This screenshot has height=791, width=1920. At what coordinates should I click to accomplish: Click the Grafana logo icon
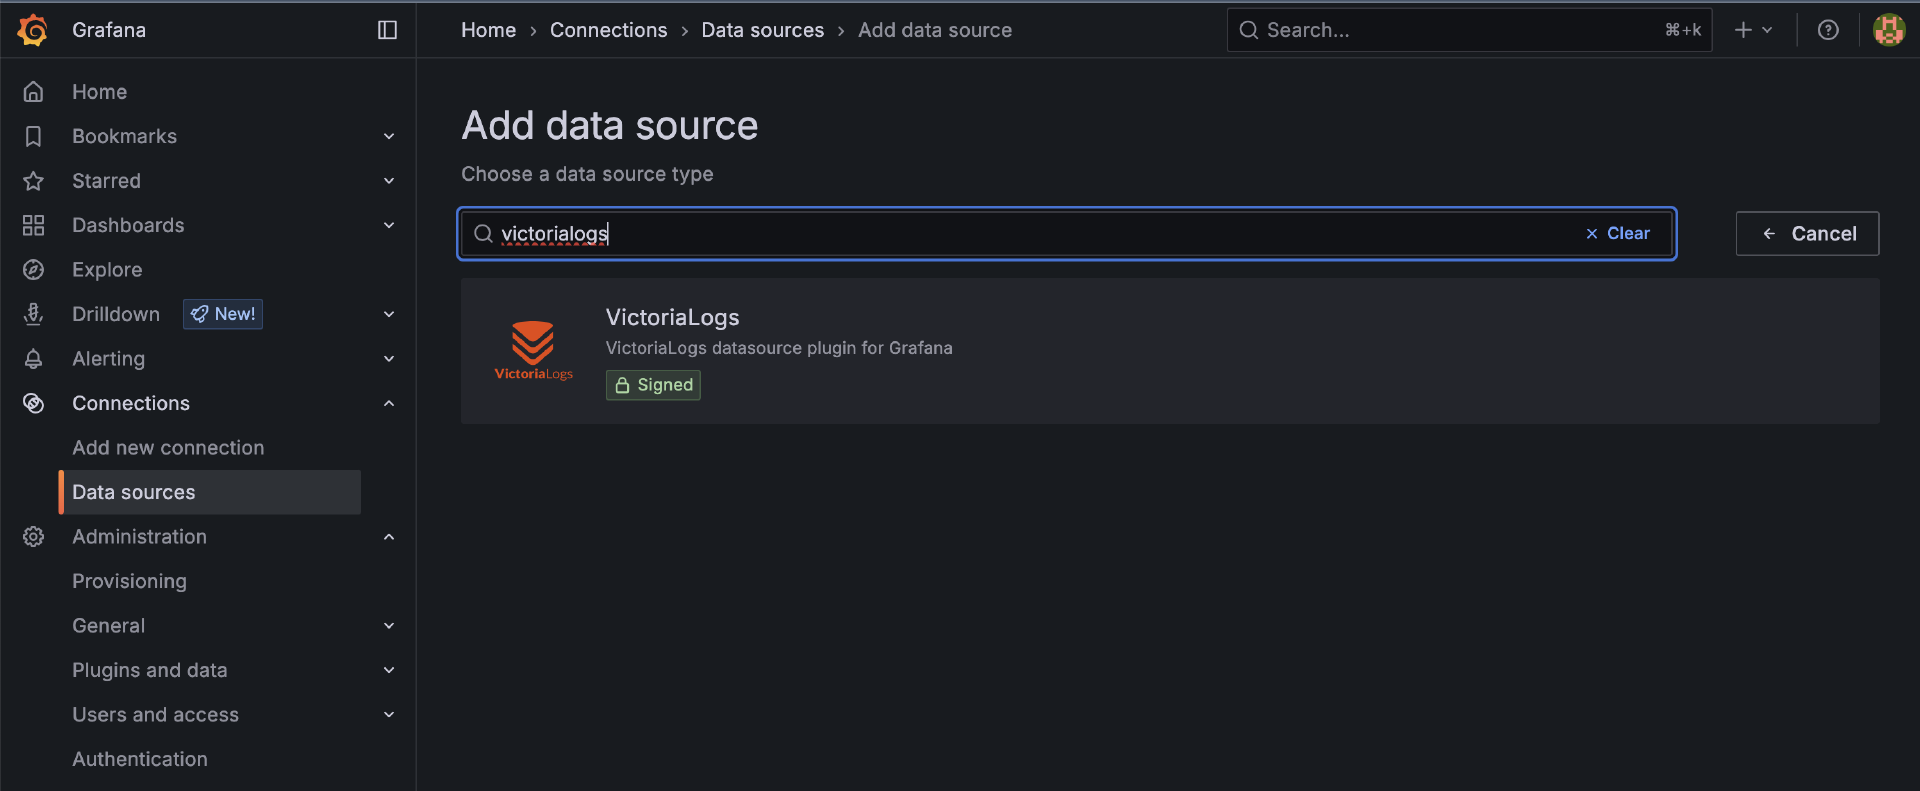tap(33, 30)
